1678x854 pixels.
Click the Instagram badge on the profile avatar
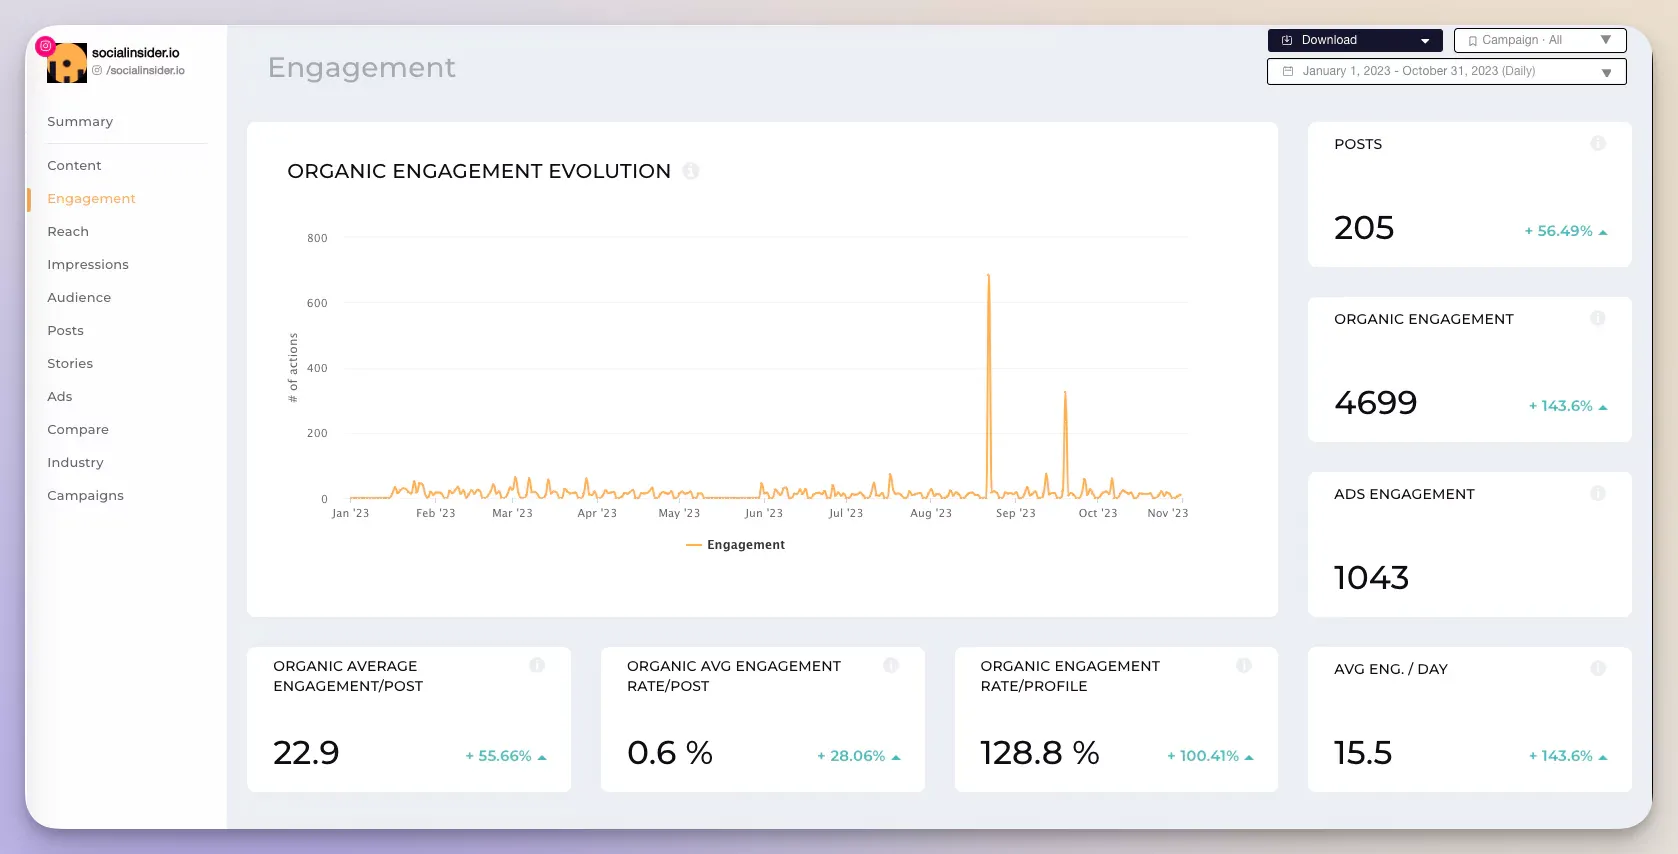[45, 46]
